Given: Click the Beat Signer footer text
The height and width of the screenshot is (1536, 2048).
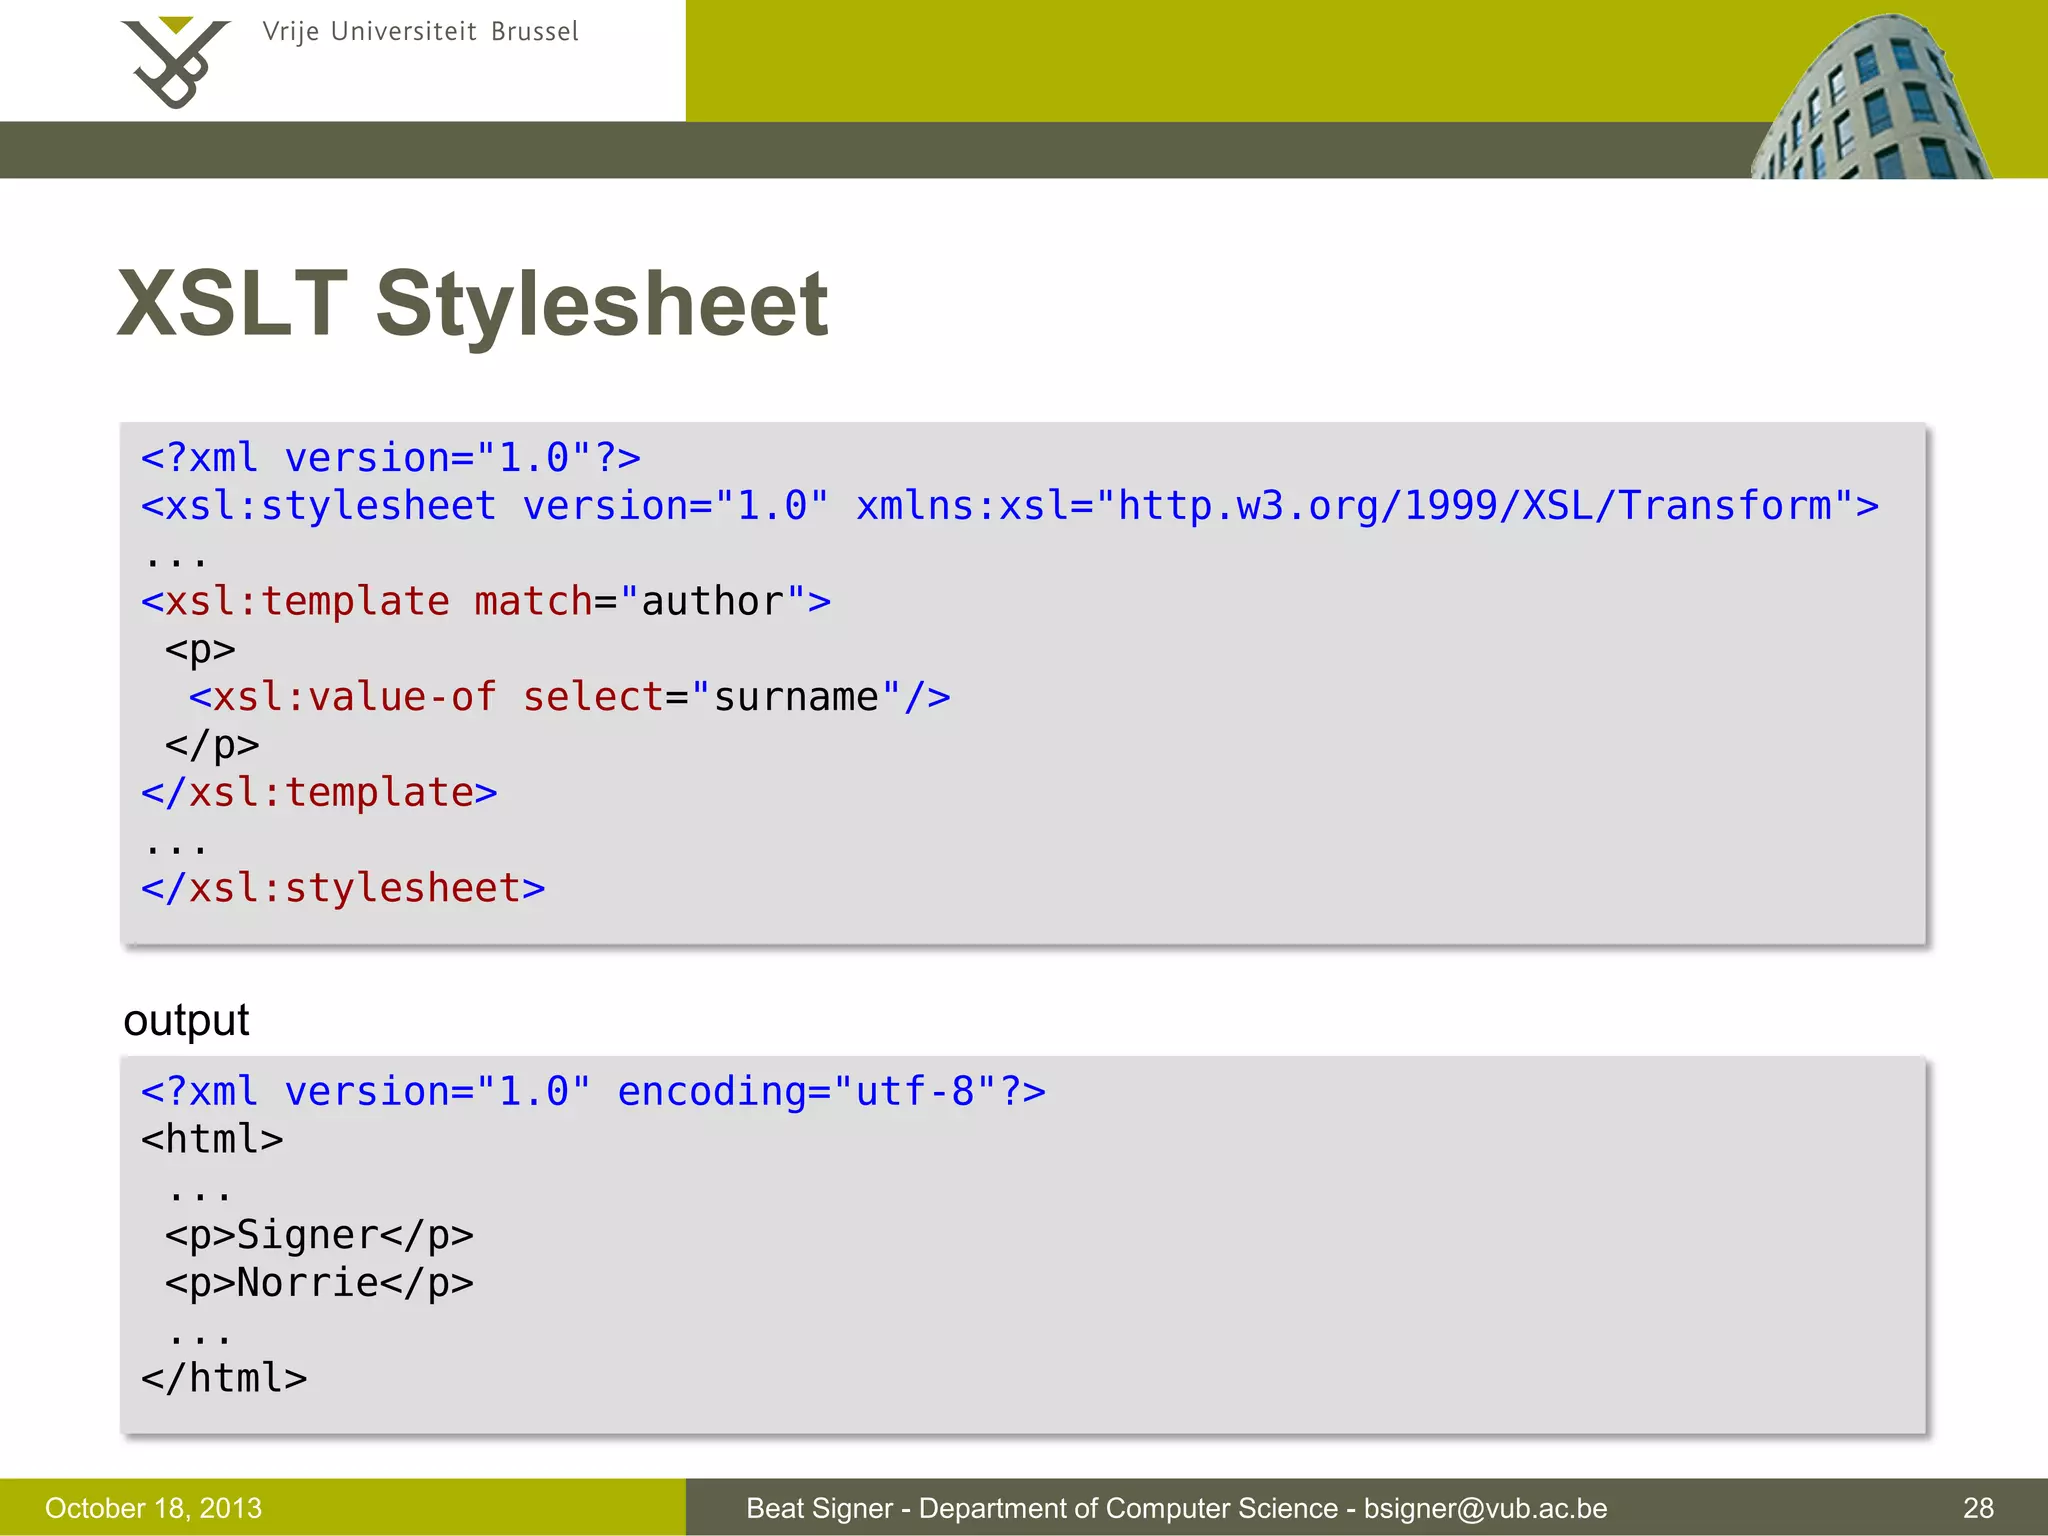Looking at the screenshot, I should [1177, 1508].
